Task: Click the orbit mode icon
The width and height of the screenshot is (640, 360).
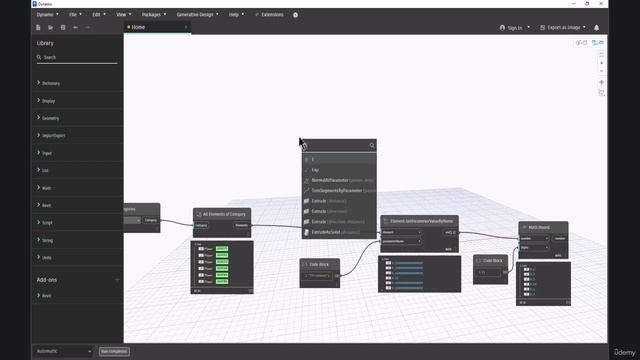Action: (x=601, y=93)
